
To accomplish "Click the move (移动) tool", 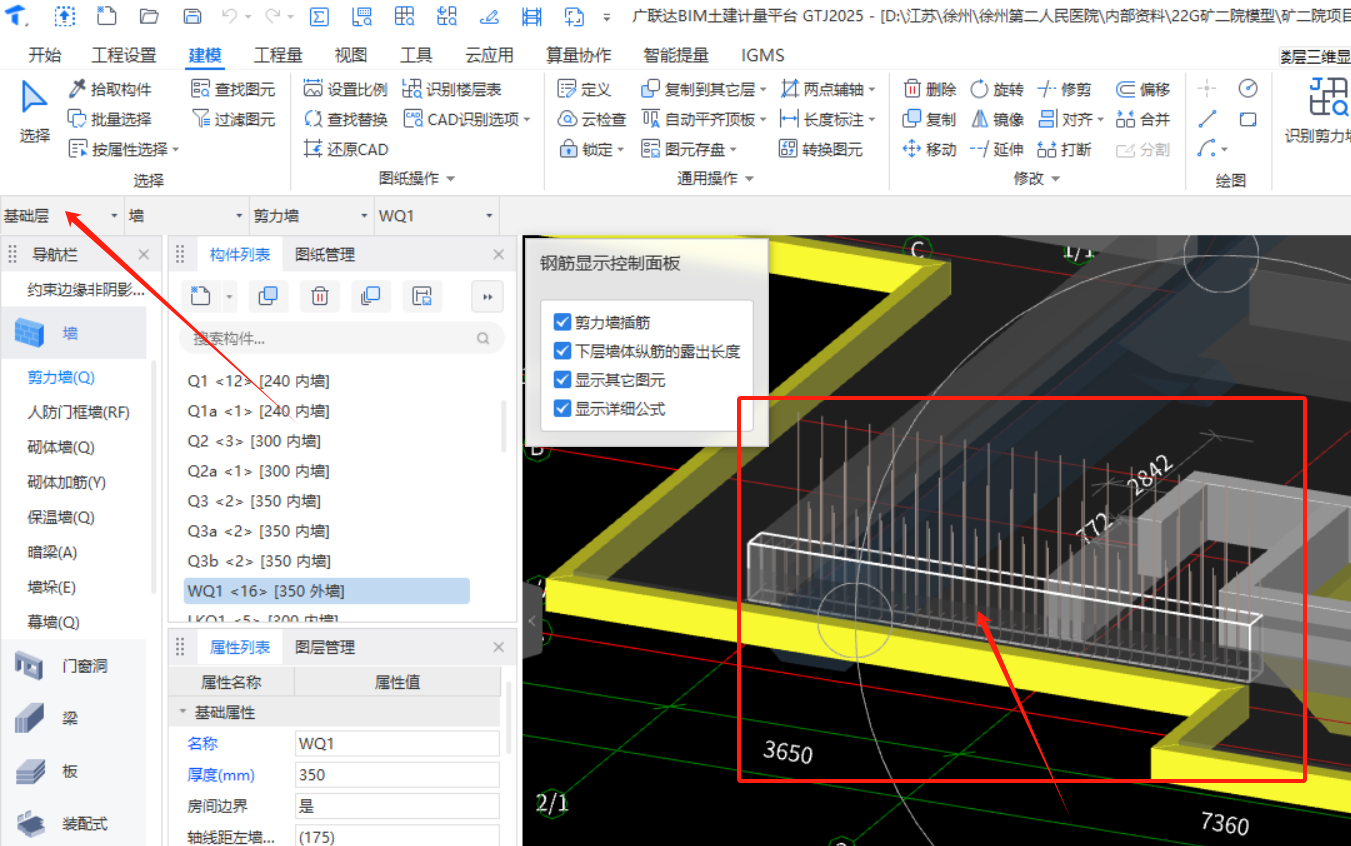I will coord(929,149).
